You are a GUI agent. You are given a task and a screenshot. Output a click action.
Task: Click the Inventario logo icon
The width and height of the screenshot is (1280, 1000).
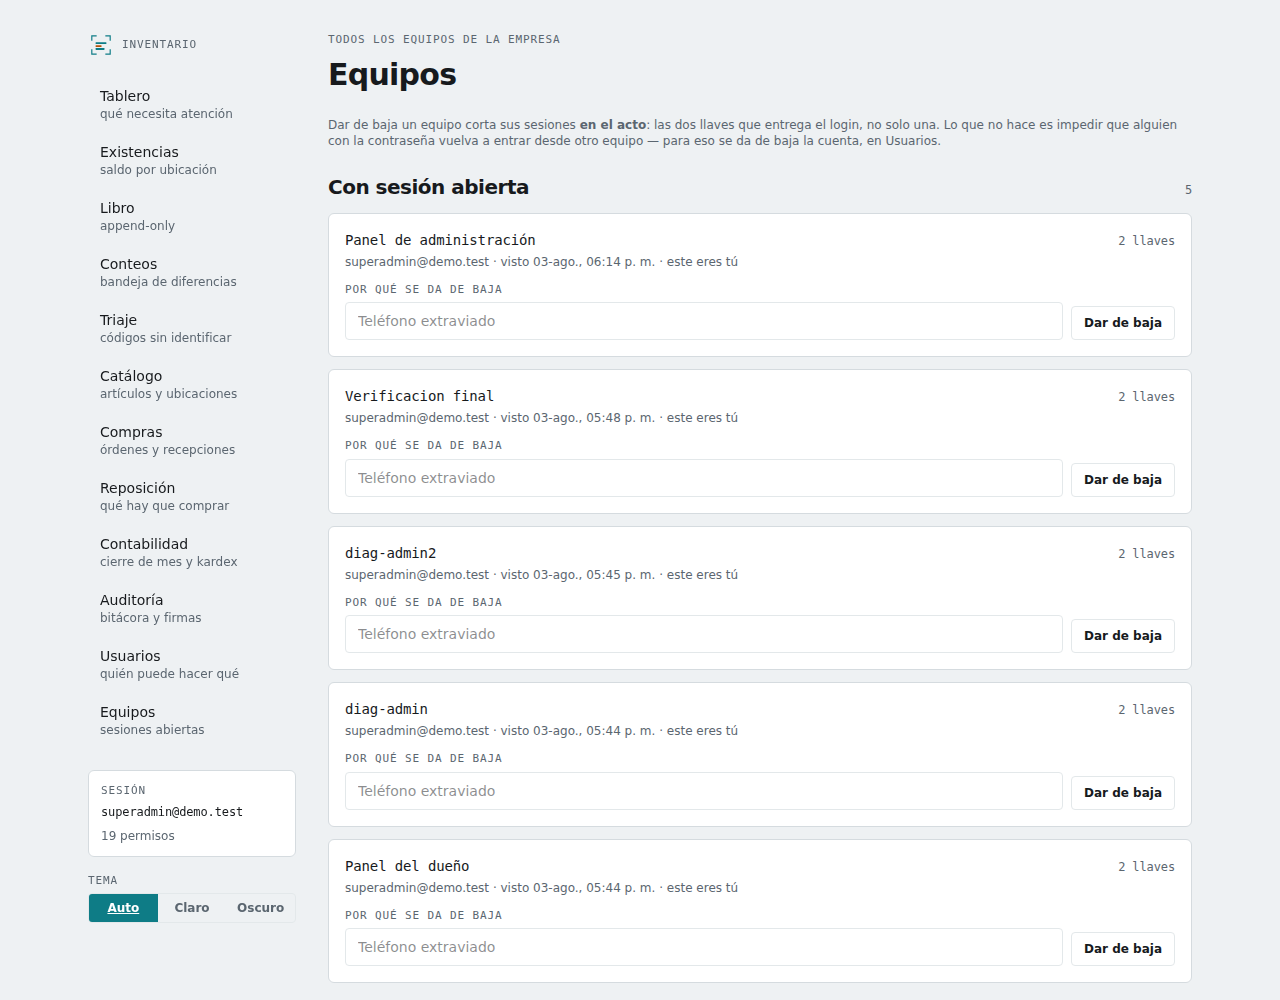pos(101,45)
